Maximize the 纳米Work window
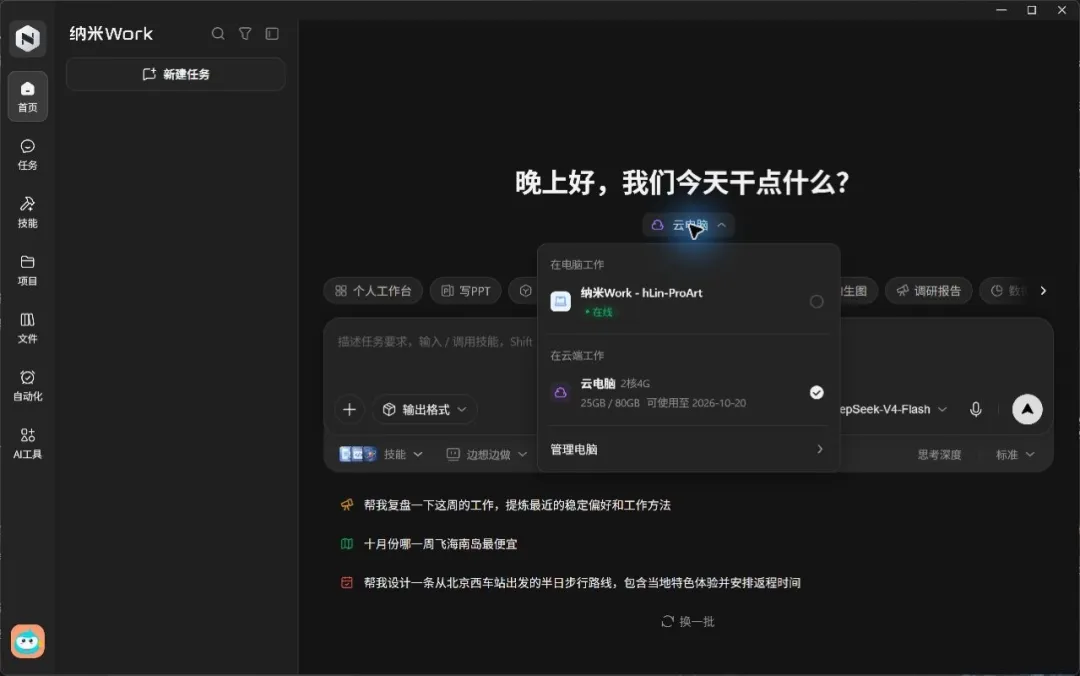This screenshot has width=1080, height=676. (1032, 10)
